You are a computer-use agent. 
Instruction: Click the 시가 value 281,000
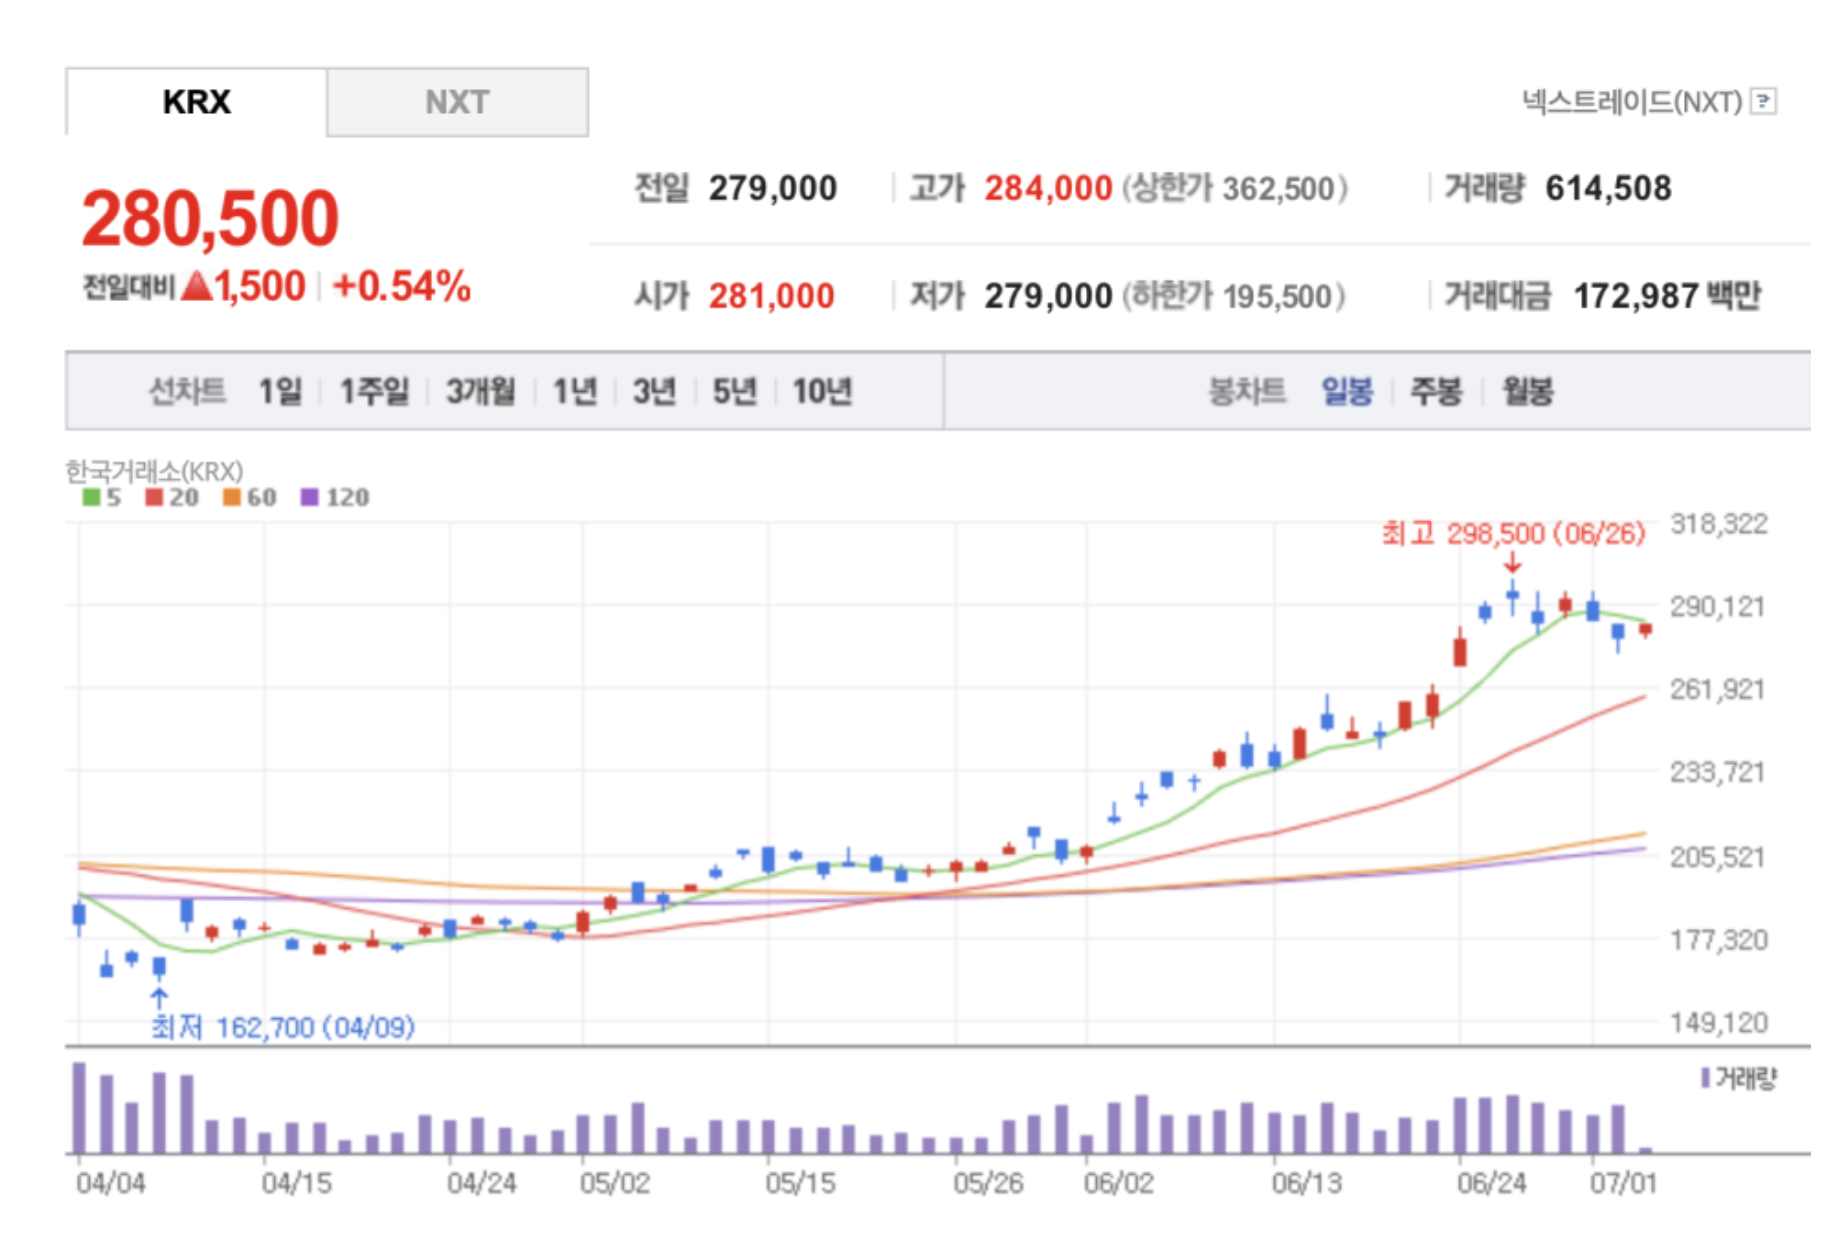tap(771, 296)
